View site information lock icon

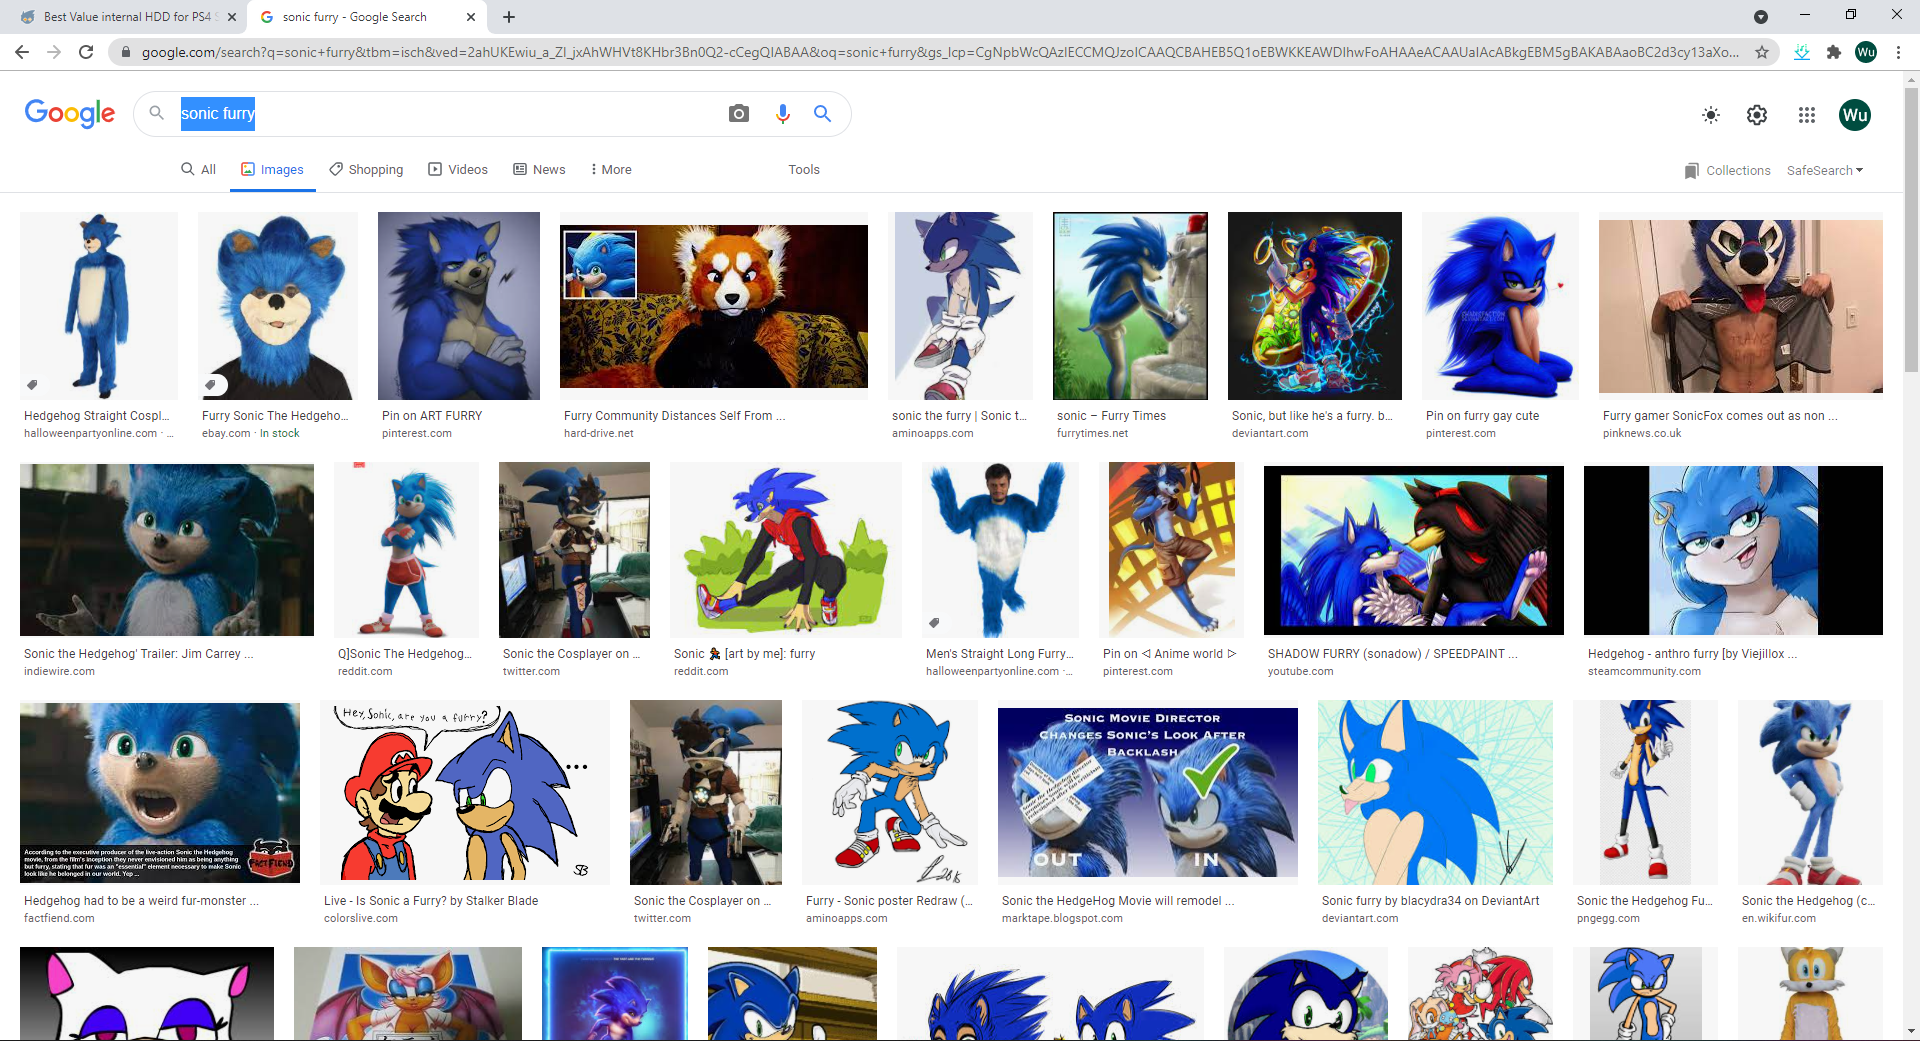coord(125,52)
